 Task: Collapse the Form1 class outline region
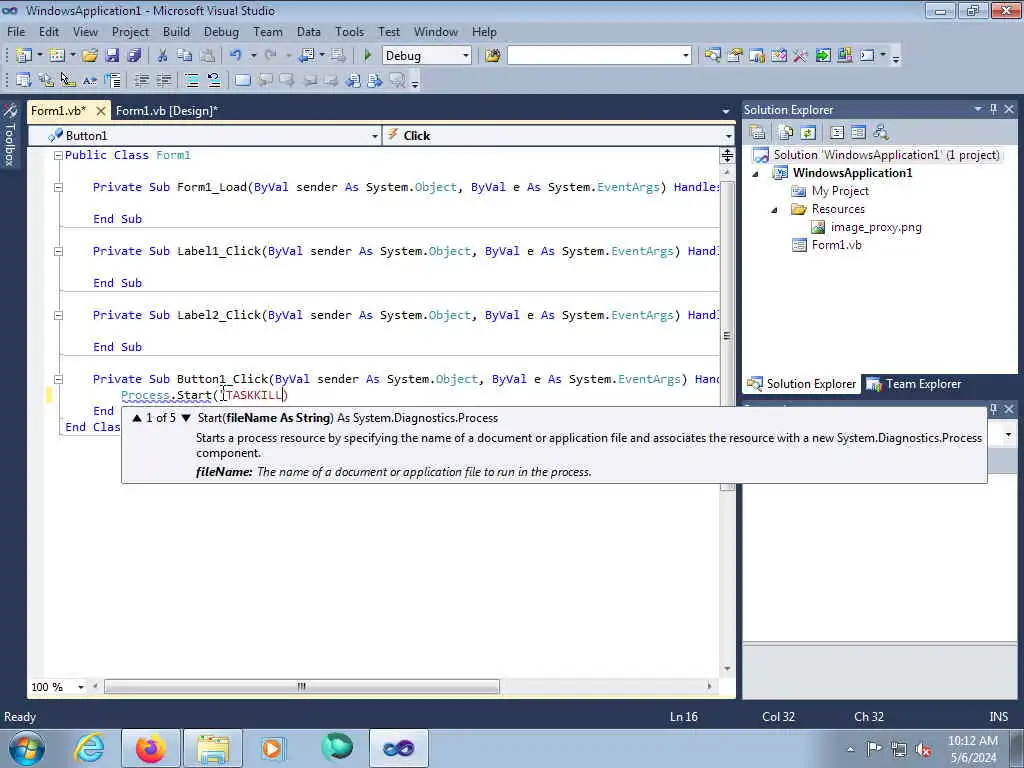(58, 155)
